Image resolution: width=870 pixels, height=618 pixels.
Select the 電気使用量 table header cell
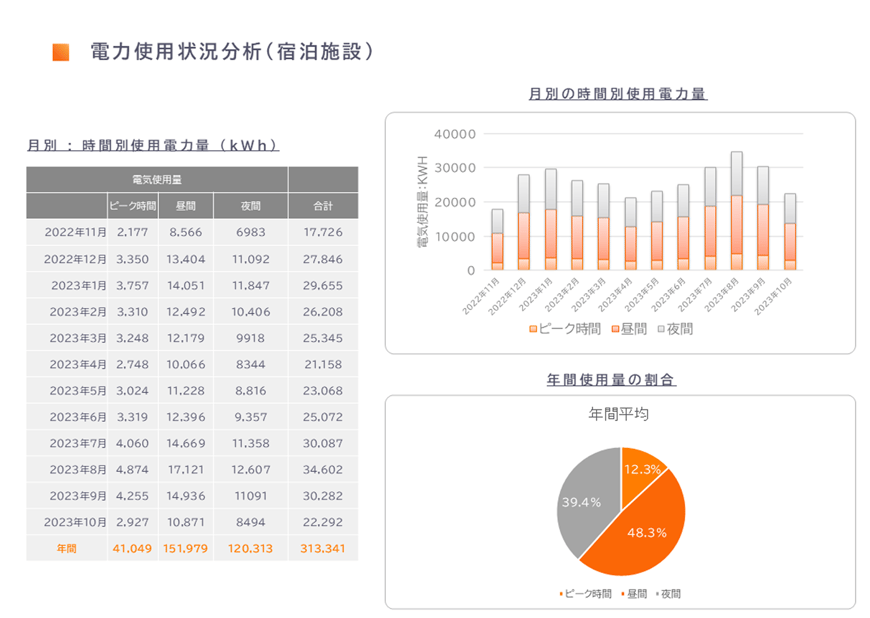pos(157,179)
